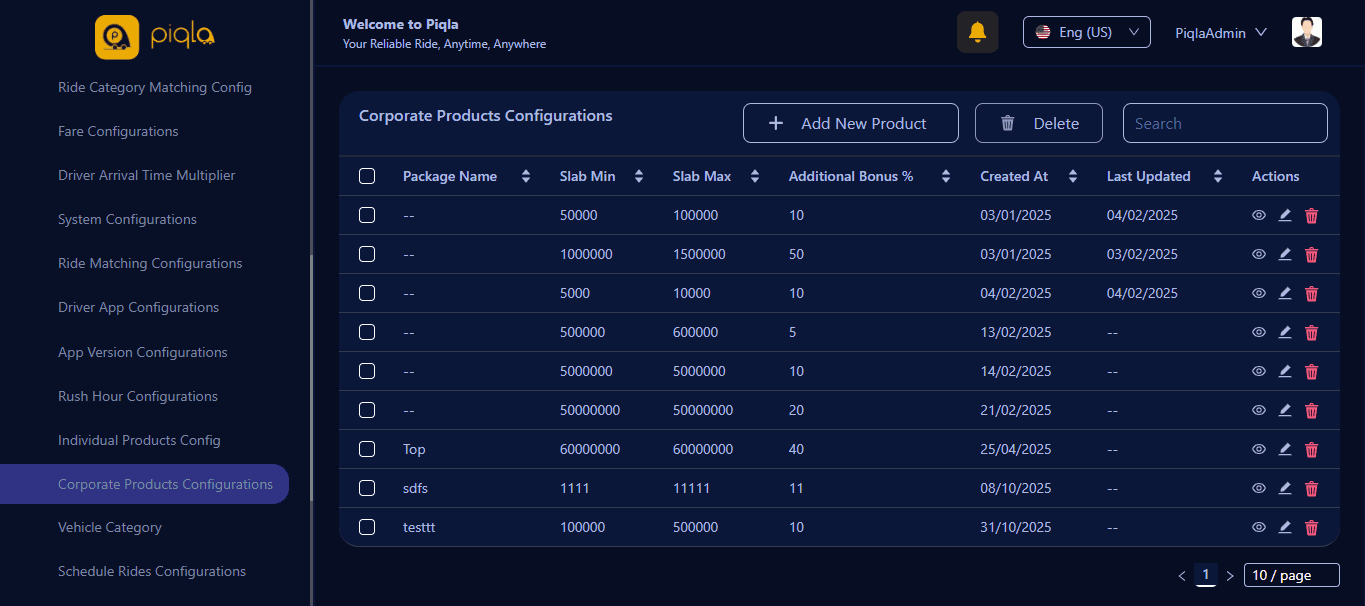Open Schedule Rides Configurations

tap(152, 571)
